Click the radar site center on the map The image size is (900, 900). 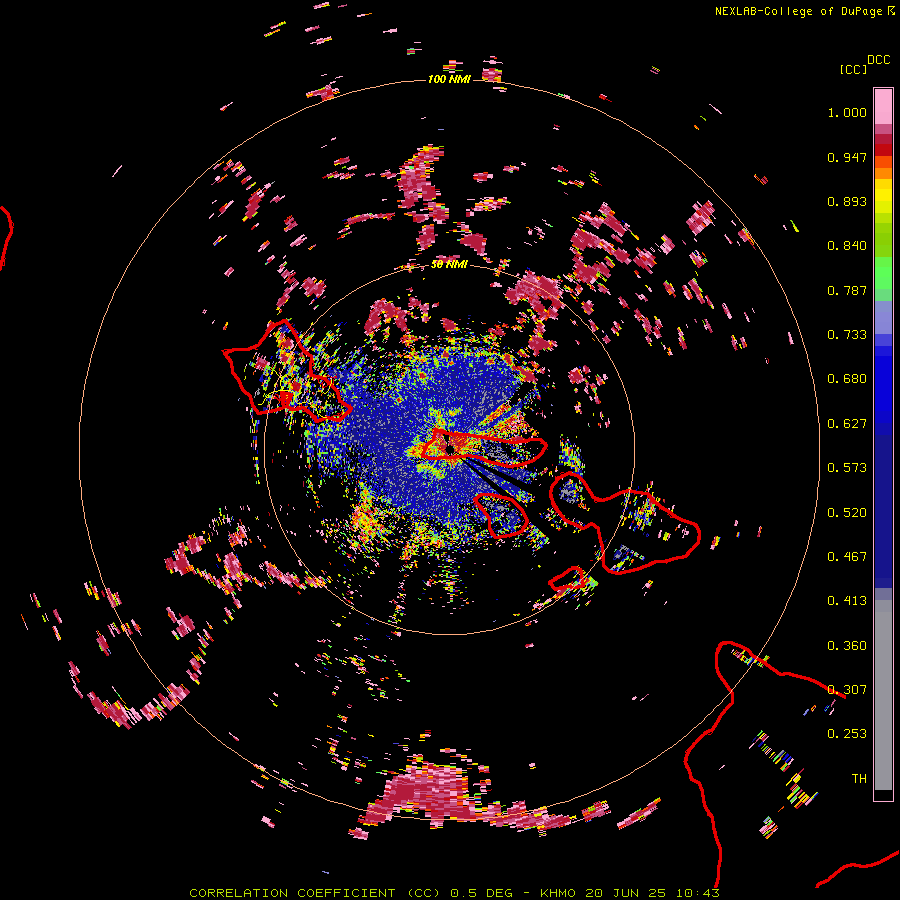point(449,449)
